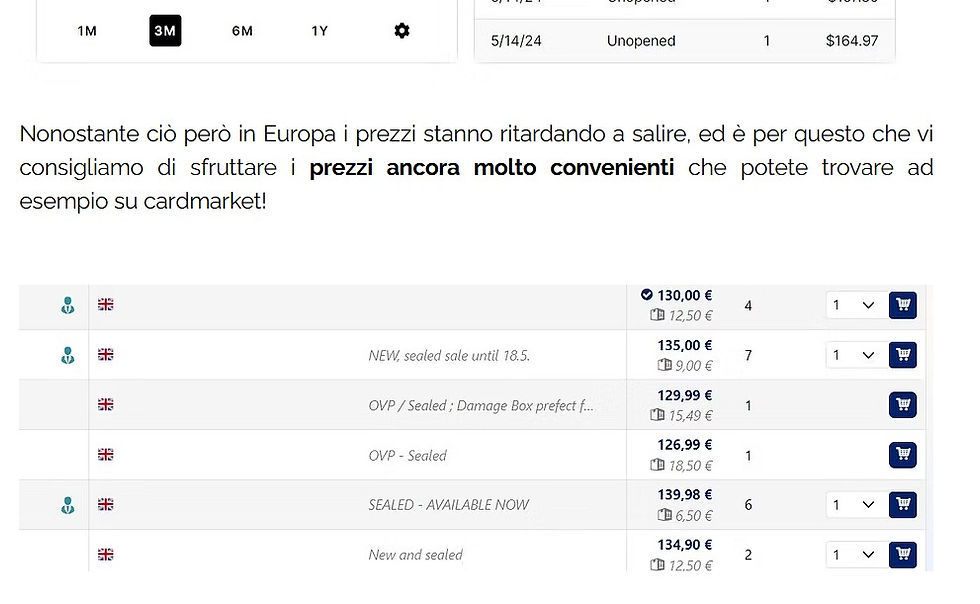The image size is (980, 604).
Task: Add the 126,99 € listing to cart
Action: 902,455
